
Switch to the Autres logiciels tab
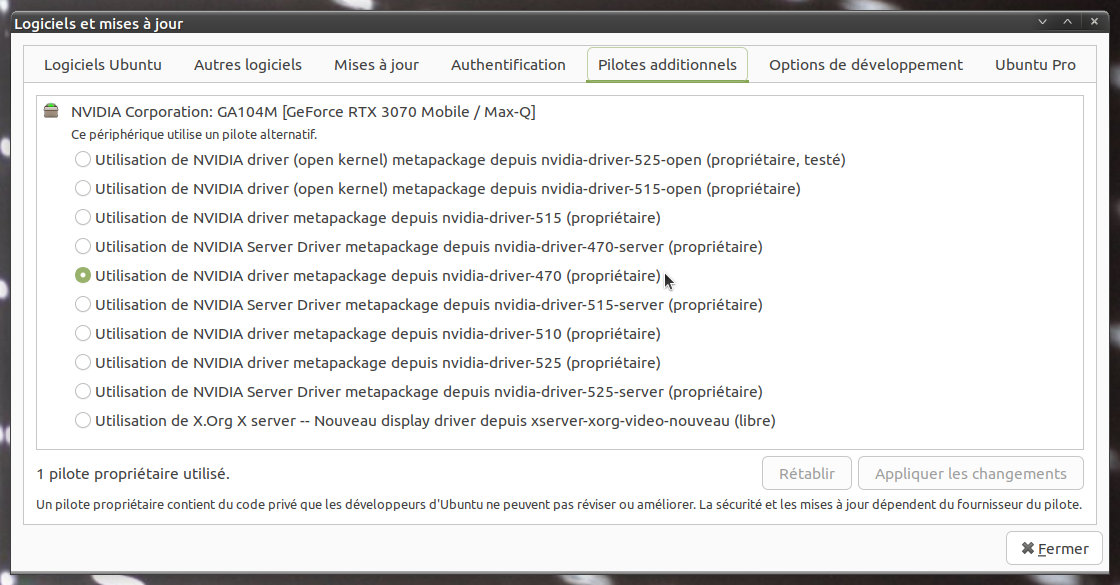coord(248,65)
